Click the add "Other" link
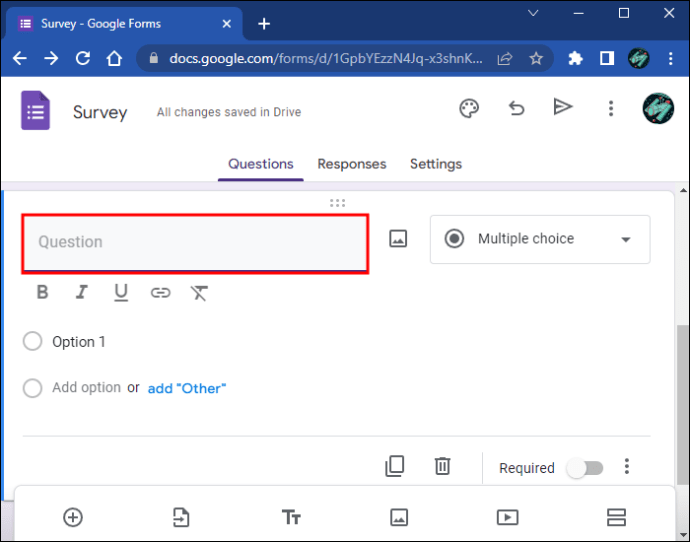 coord(187,388)
